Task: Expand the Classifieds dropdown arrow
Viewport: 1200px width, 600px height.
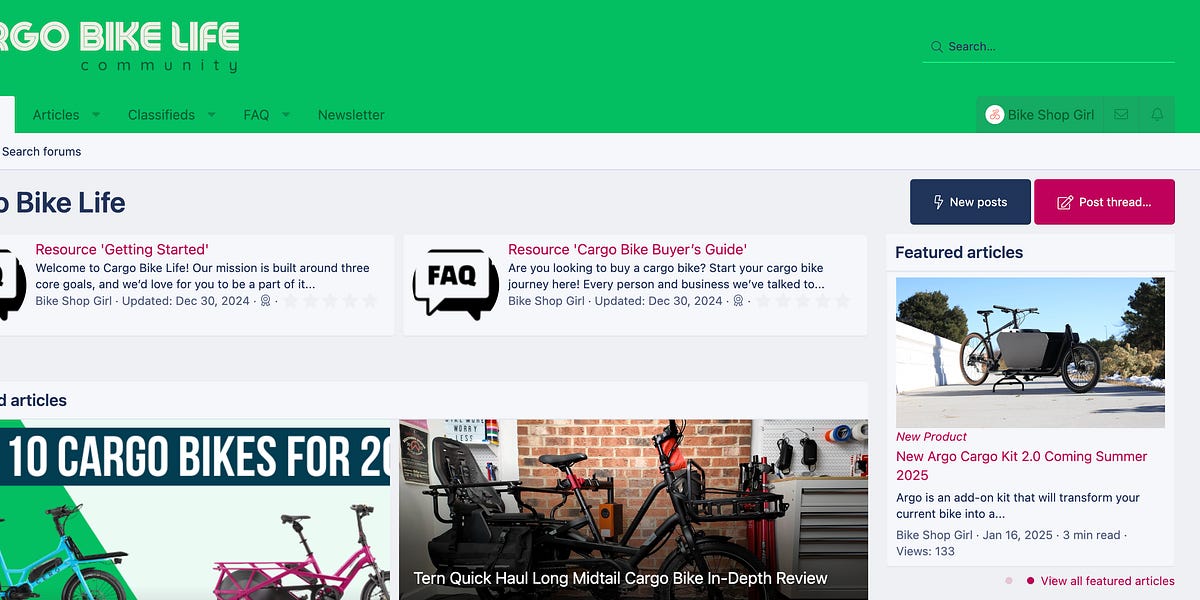Action: tap(212, 115)
